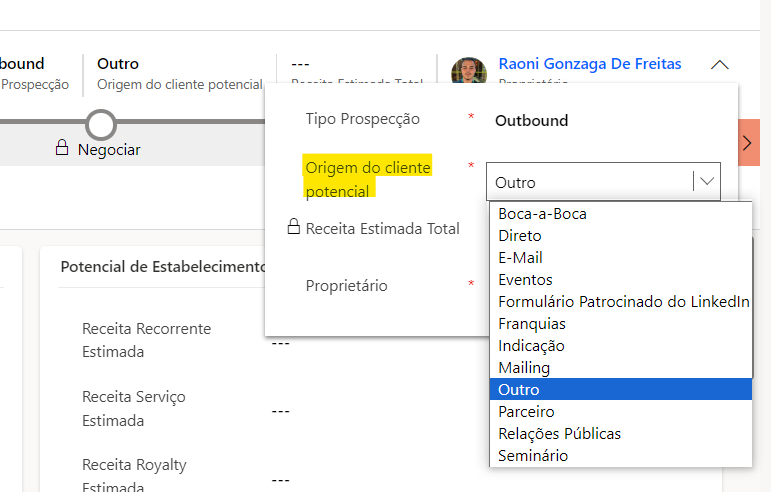Viewport: 771px width, 492px height.
Task: Select the Indicação option
Action: 531,346
